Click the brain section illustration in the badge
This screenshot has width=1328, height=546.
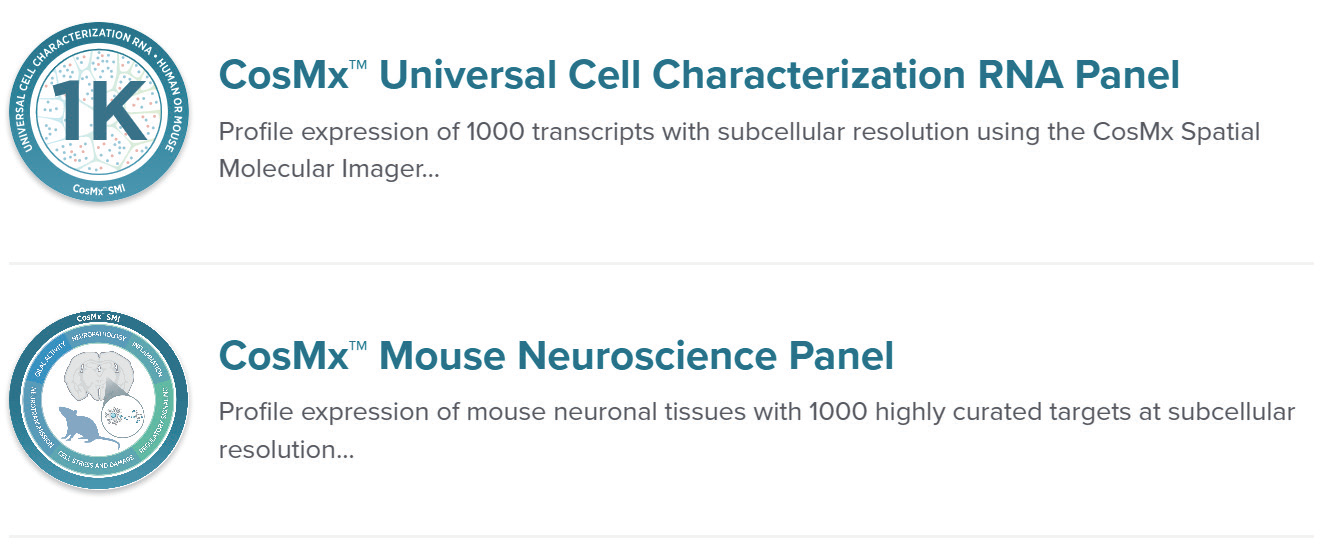coord(100,377)
